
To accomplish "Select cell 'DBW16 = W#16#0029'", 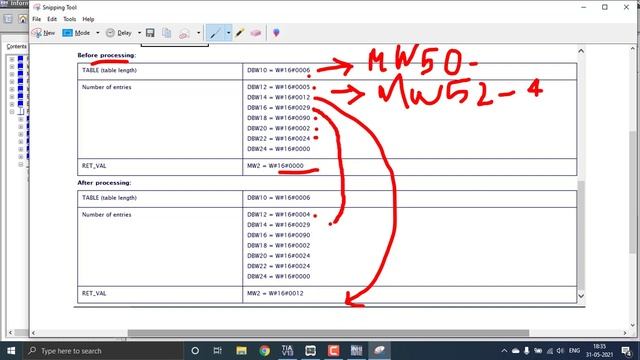I will point(278,108).
